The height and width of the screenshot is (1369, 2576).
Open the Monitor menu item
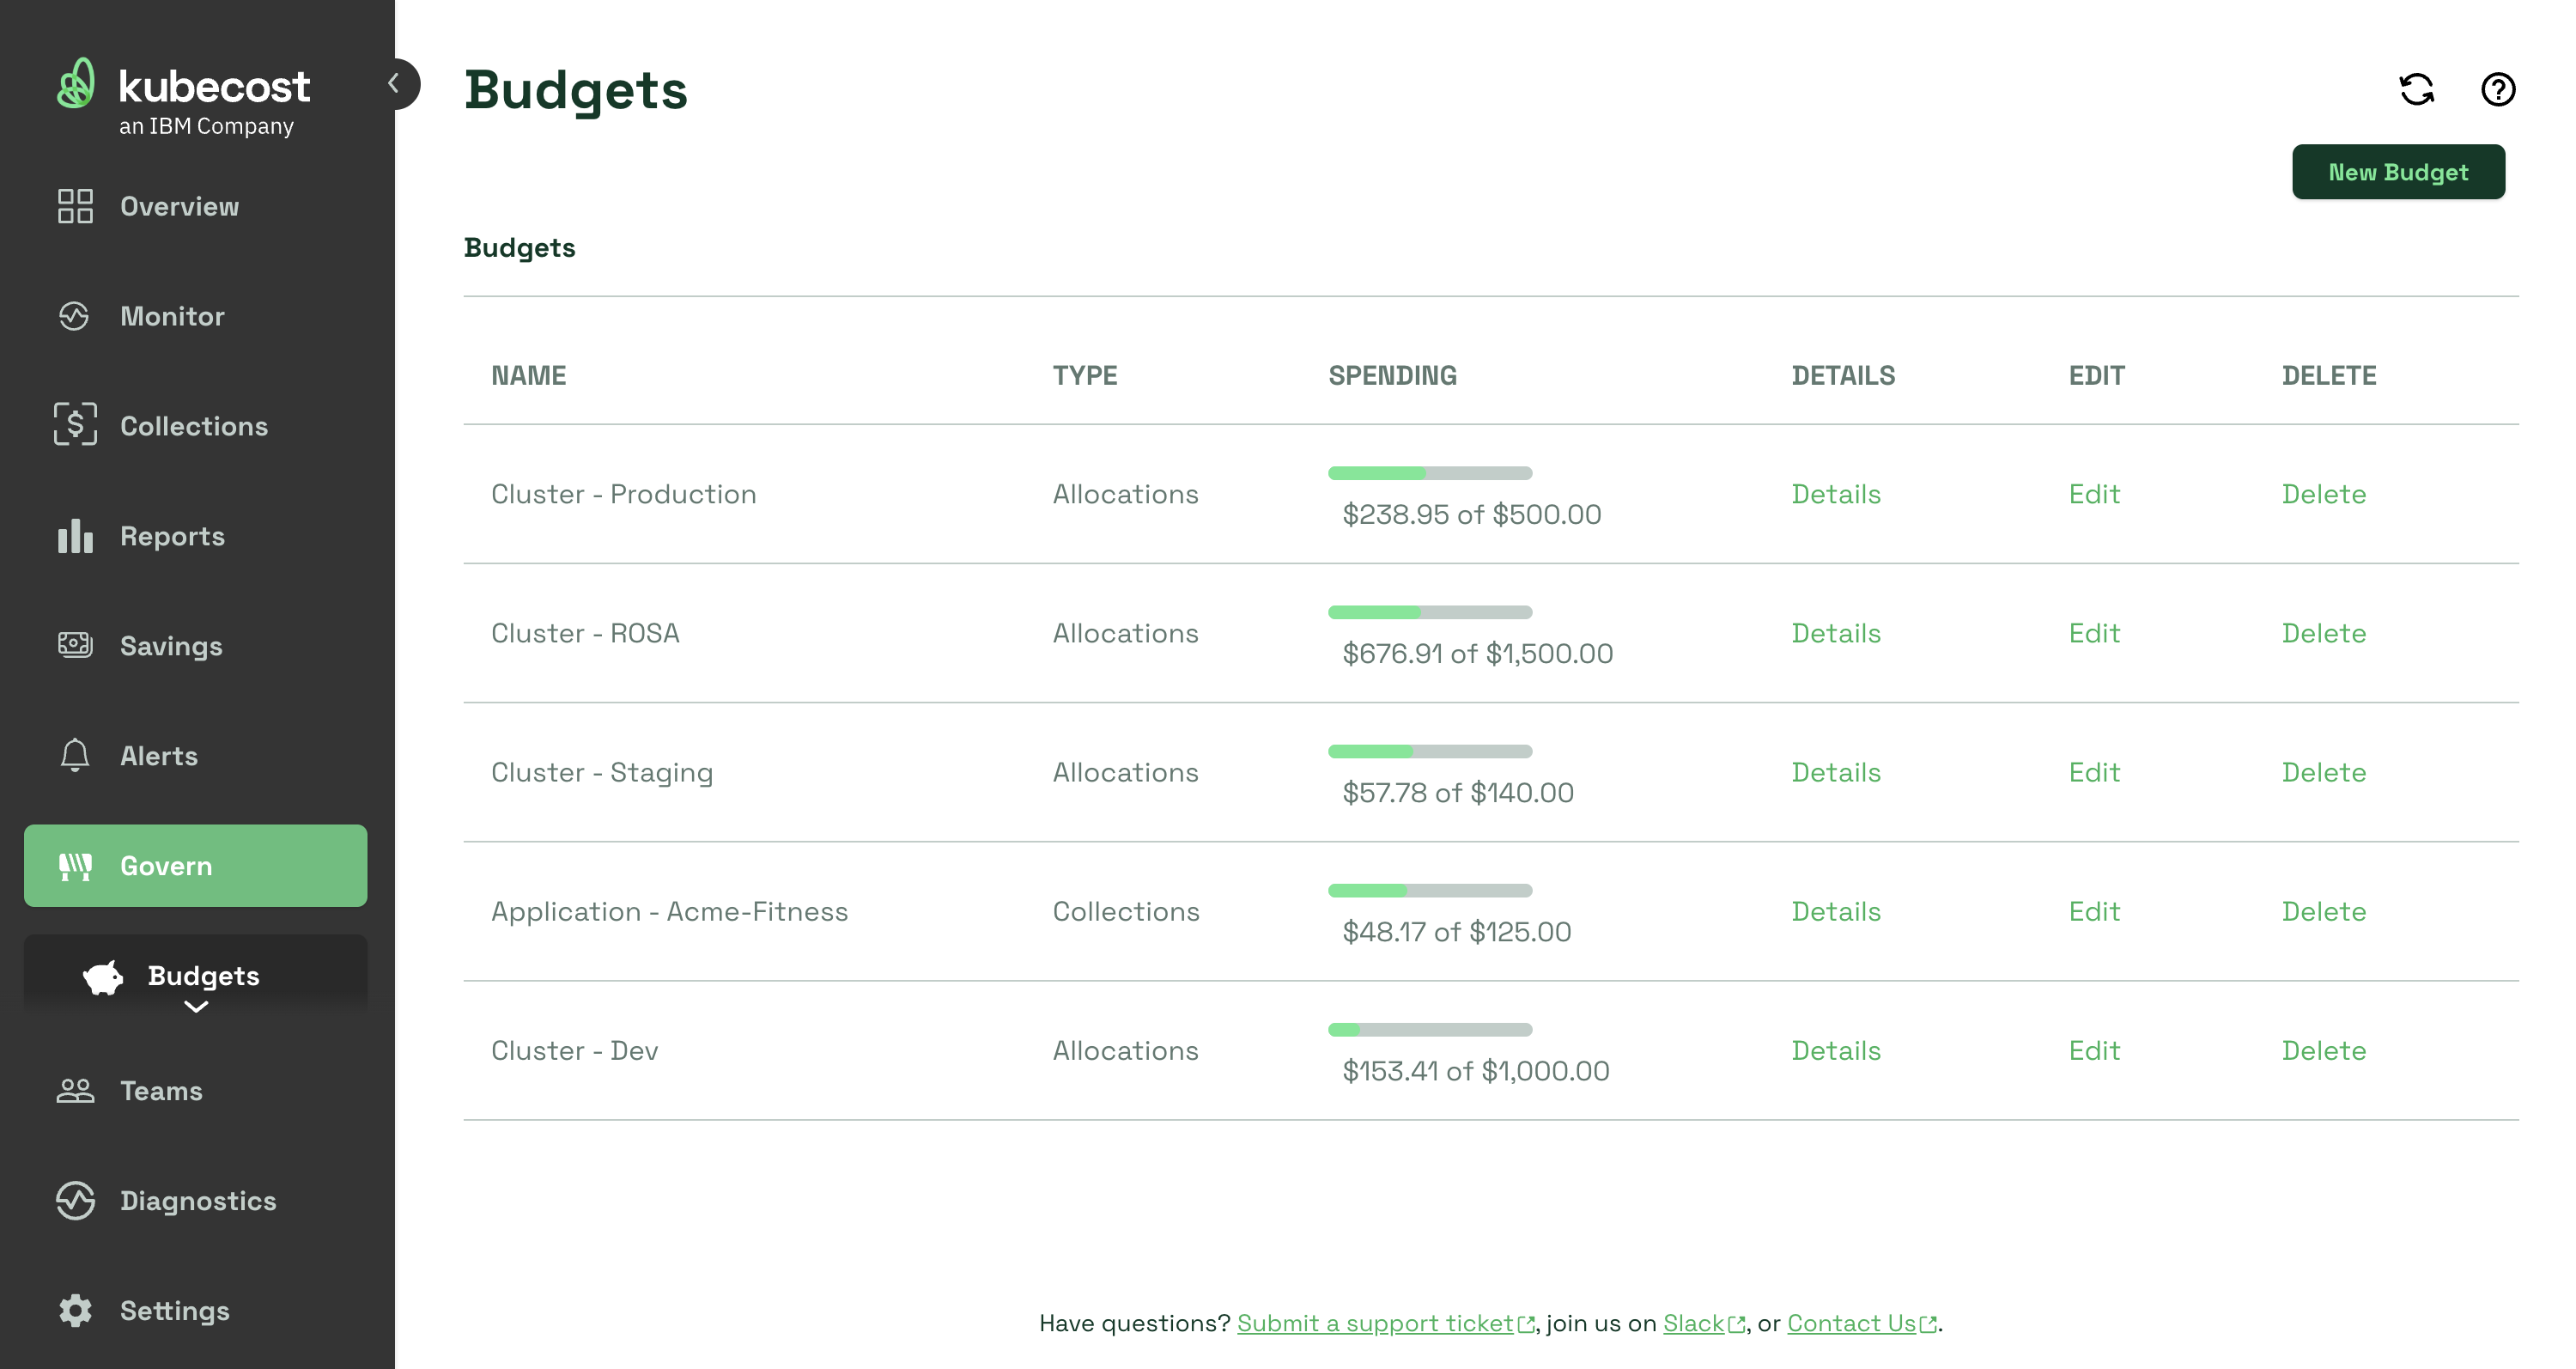click(x=172, y=316)
